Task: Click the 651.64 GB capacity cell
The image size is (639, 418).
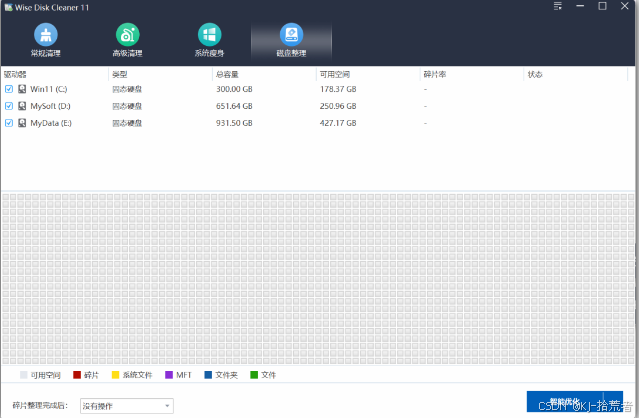Action: tap(234, 106)
